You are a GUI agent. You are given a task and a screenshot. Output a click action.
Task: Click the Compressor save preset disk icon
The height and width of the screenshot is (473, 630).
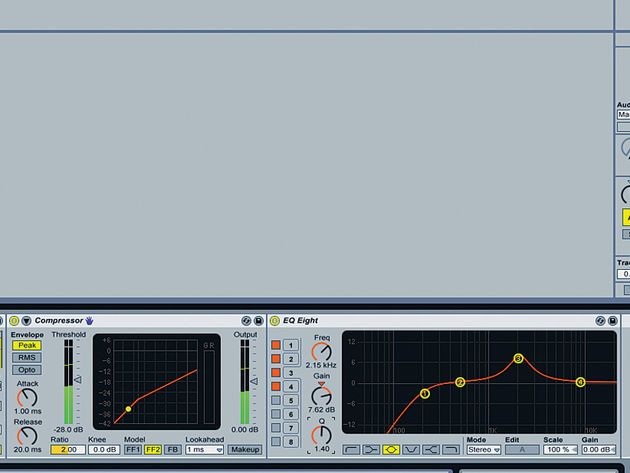tap(258, 321)
